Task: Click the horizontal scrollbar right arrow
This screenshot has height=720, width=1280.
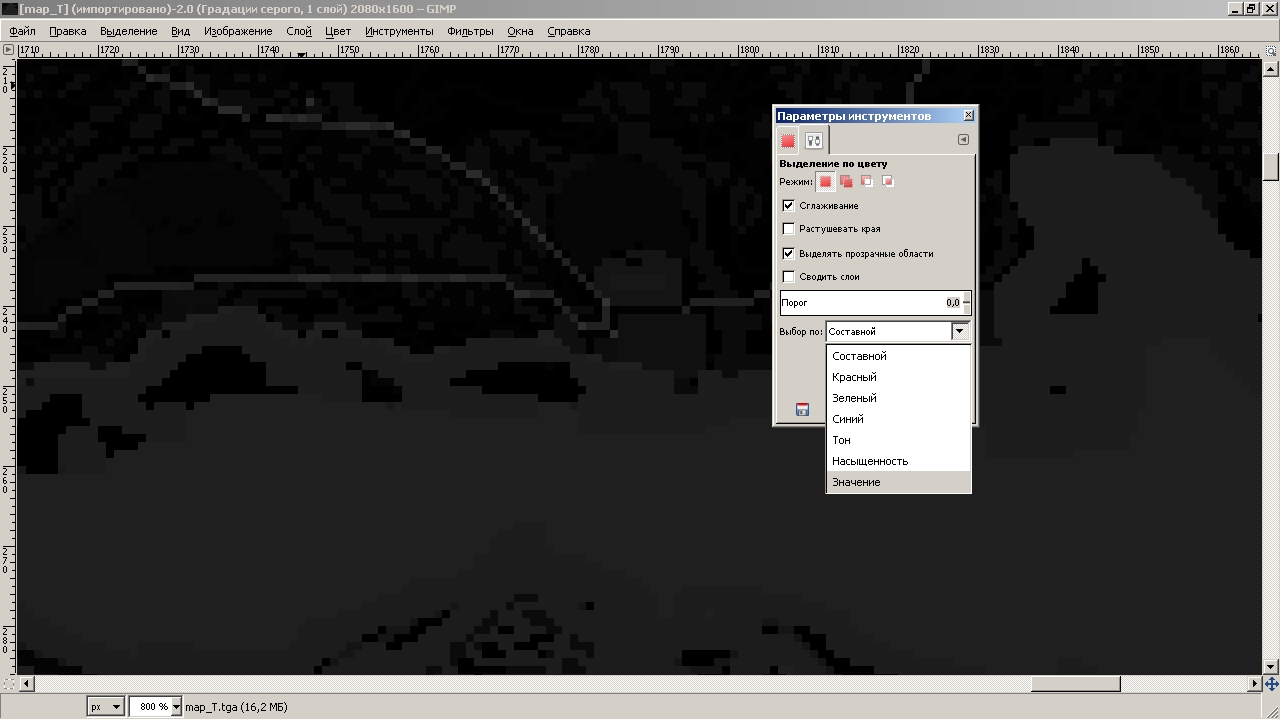Action: pyautogui.click(x=1255, y=684)
